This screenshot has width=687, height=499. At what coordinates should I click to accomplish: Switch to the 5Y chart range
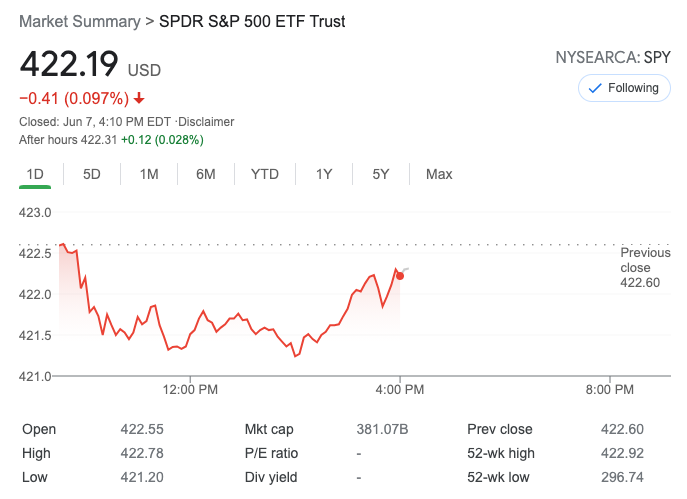(x=381, y=174)
